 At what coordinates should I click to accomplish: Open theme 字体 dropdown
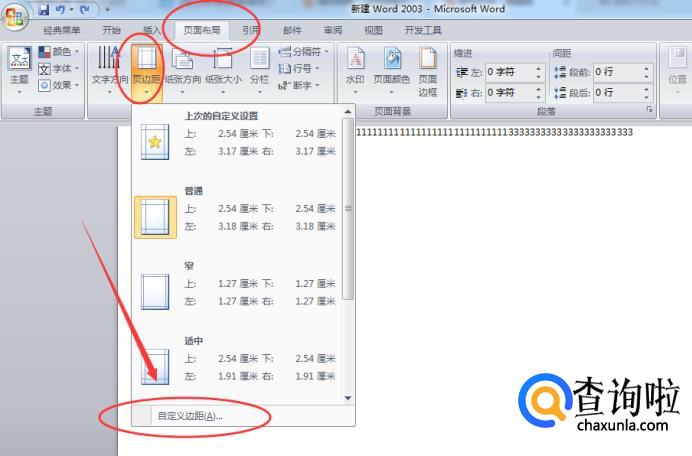pyautogui.click(x=58, y=68)
